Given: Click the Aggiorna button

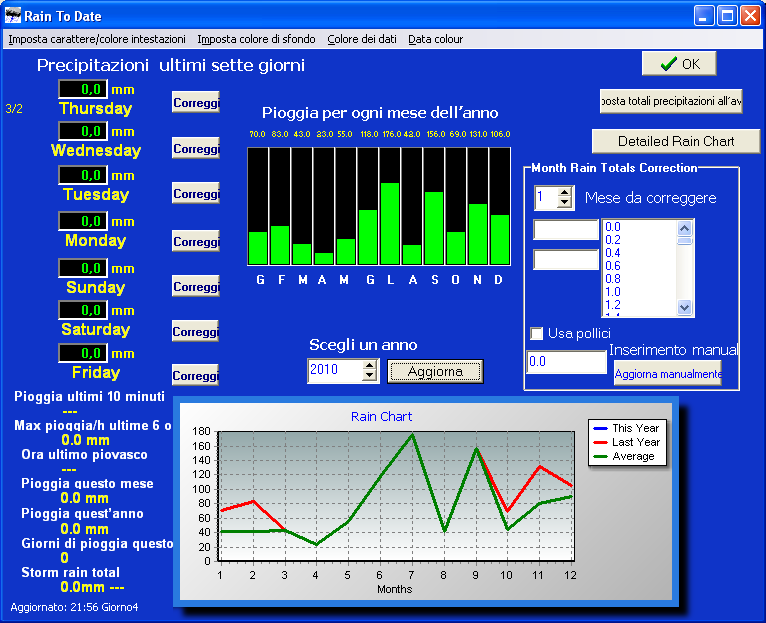Looking at the screenshot, I should pyautogui.click(x=435, y=372).
